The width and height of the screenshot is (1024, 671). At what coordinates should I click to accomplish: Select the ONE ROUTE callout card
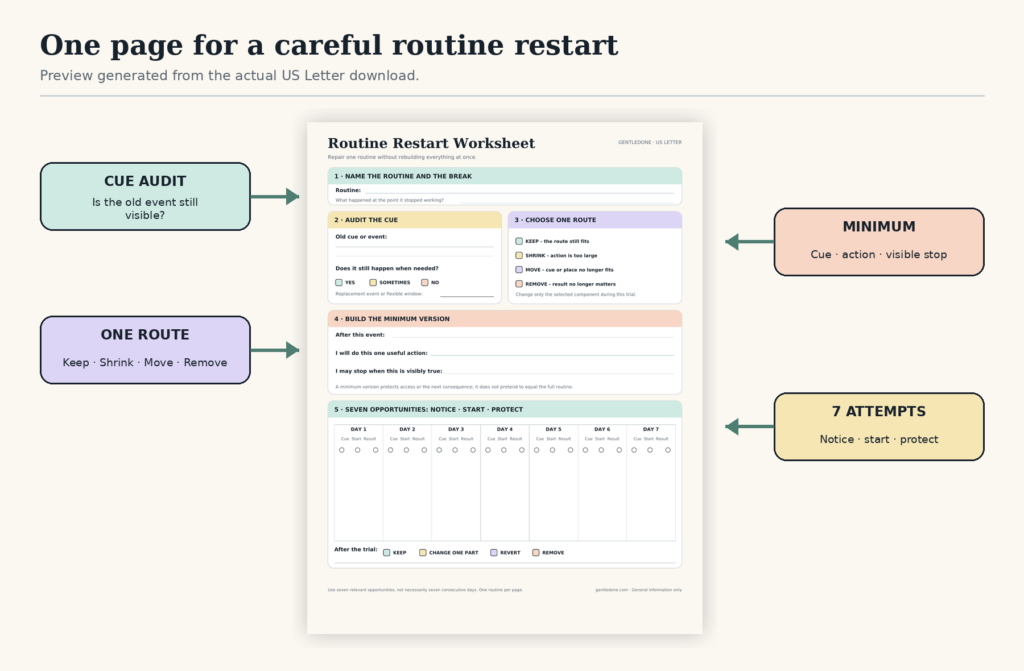pos(145,350)
